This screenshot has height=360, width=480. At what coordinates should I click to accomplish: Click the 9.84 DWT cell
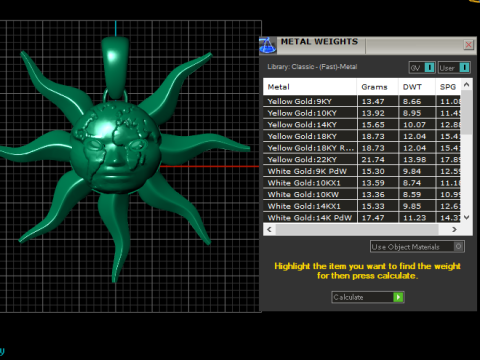(x=417, y=171)
